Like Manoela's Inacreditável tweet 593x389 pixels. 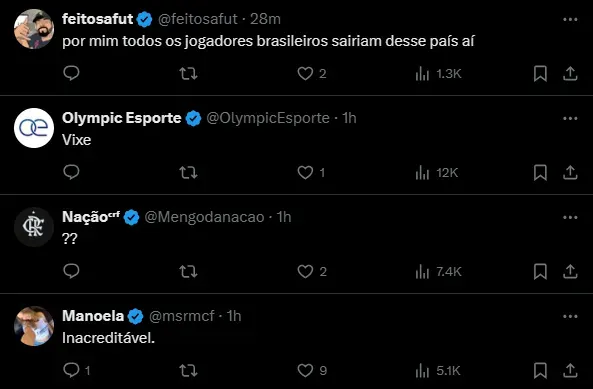312,370
